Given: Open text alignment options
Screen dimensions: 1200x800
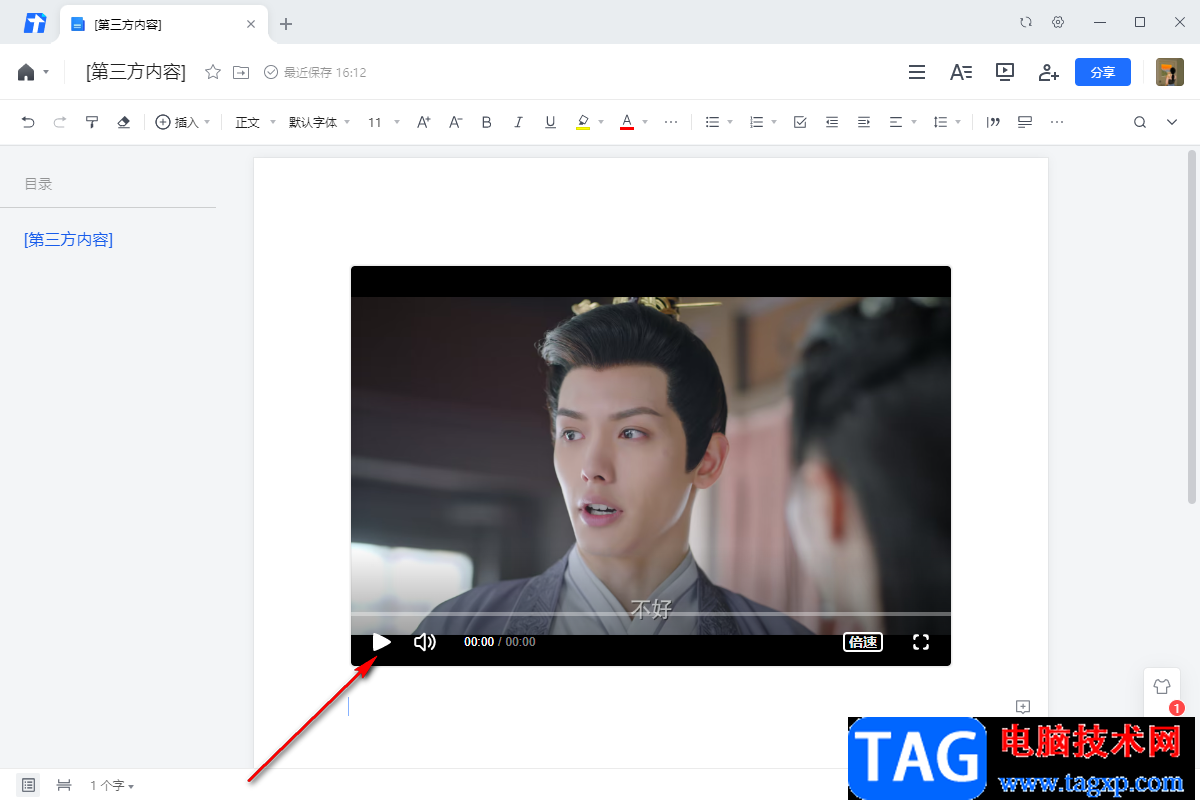Looking at the screenshot, I should (x=902, y=122).
